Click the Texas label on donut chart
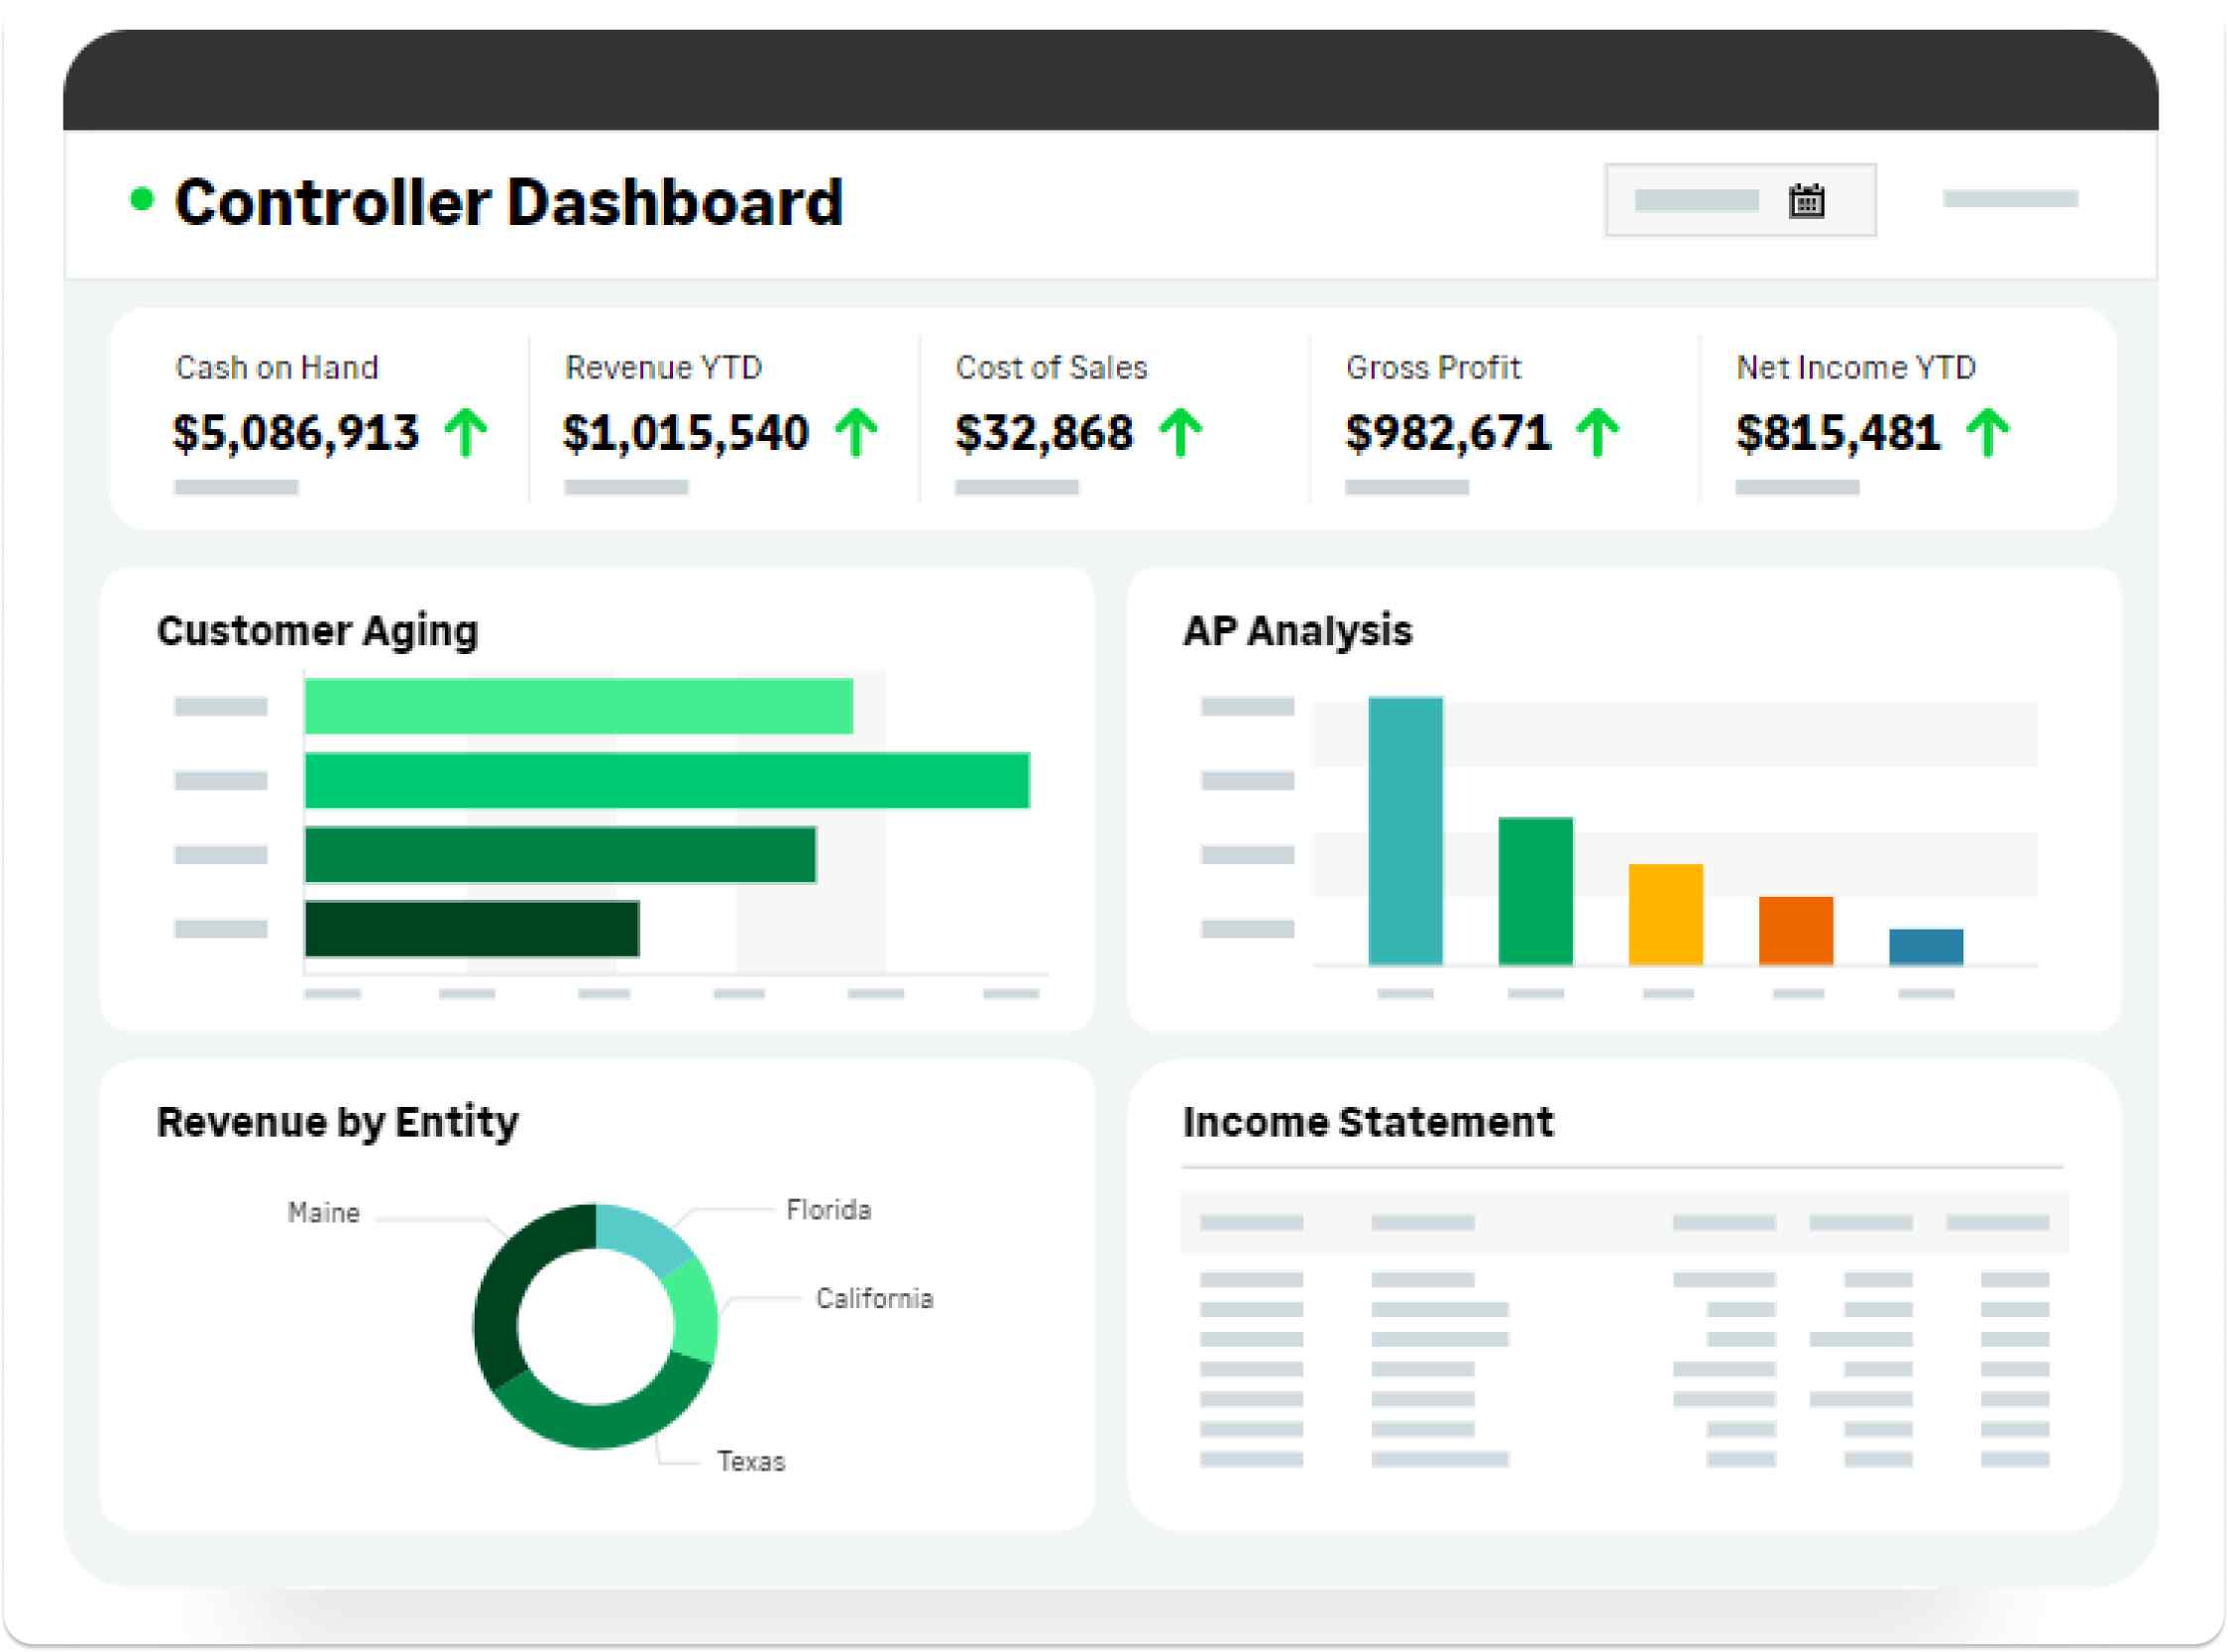The height and width of the screenshot is (1652, 2228). click(751, 1462)
